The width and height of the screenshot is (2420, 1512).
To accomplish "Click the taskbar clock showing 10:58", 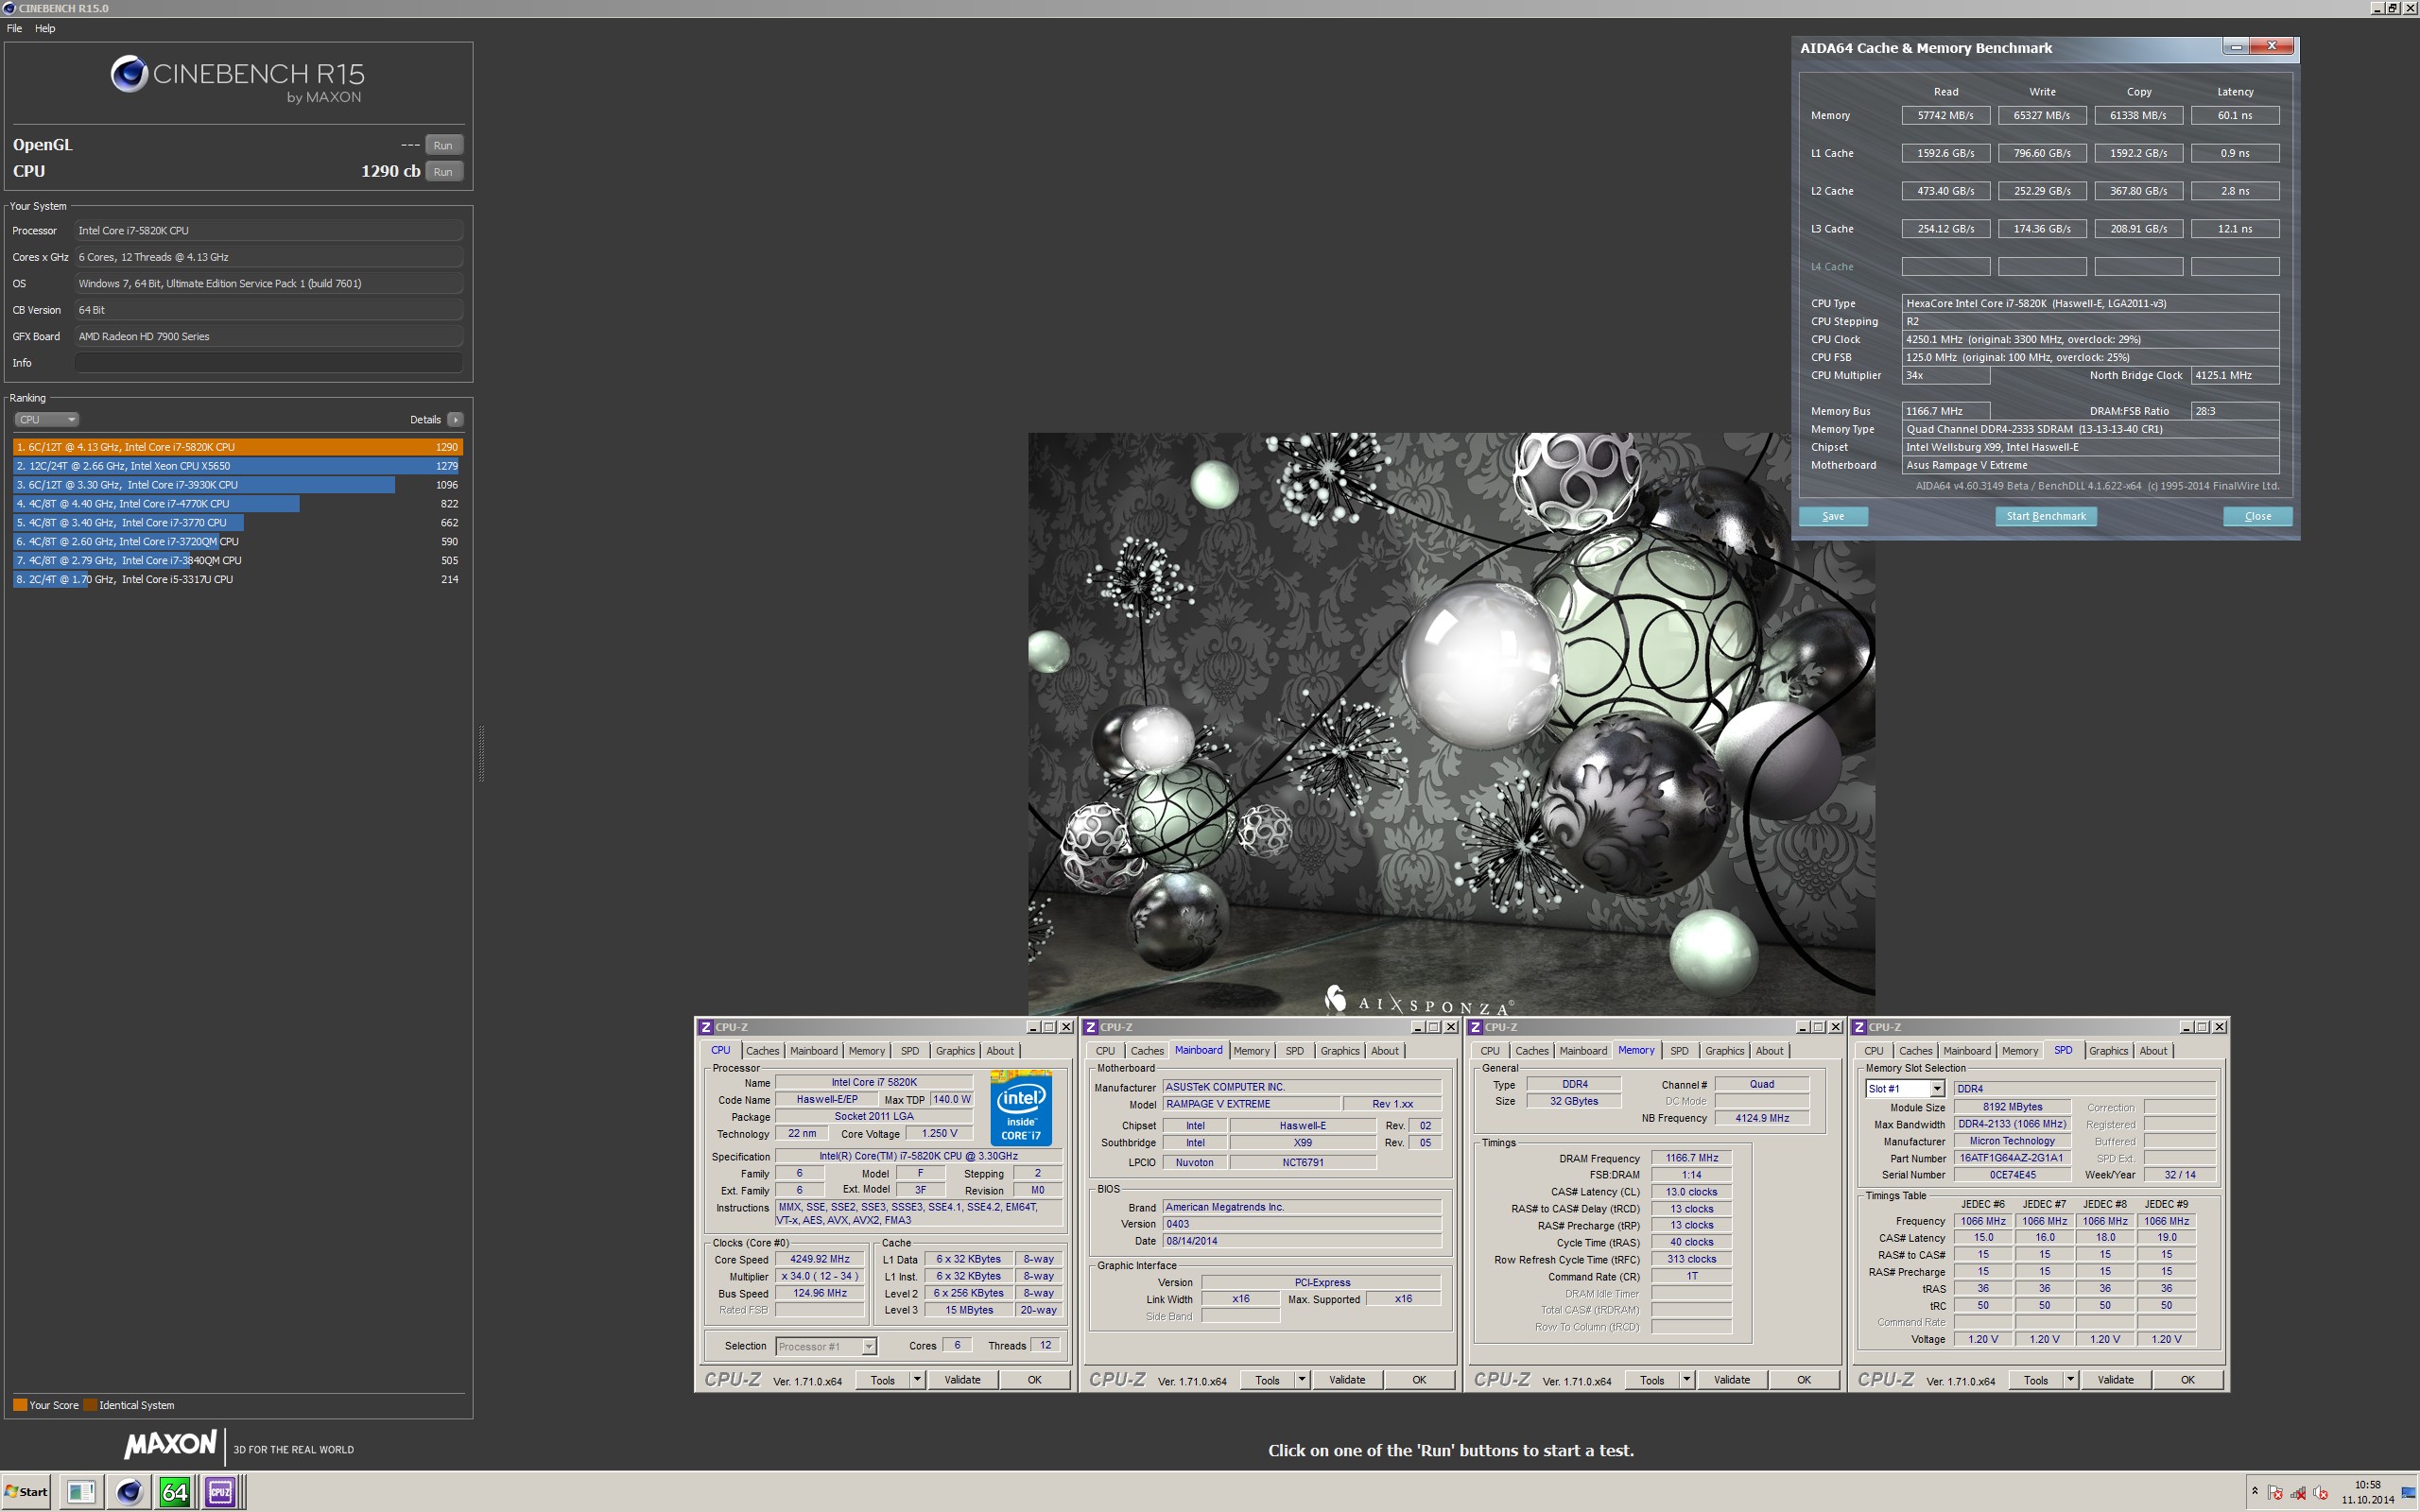I will (x=2367, y=1492).
